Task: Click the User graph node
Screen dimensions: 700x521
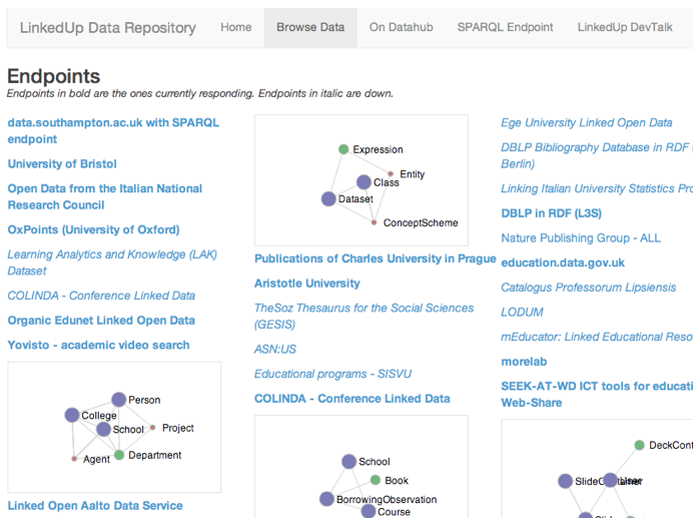Action: click(611, 480)
